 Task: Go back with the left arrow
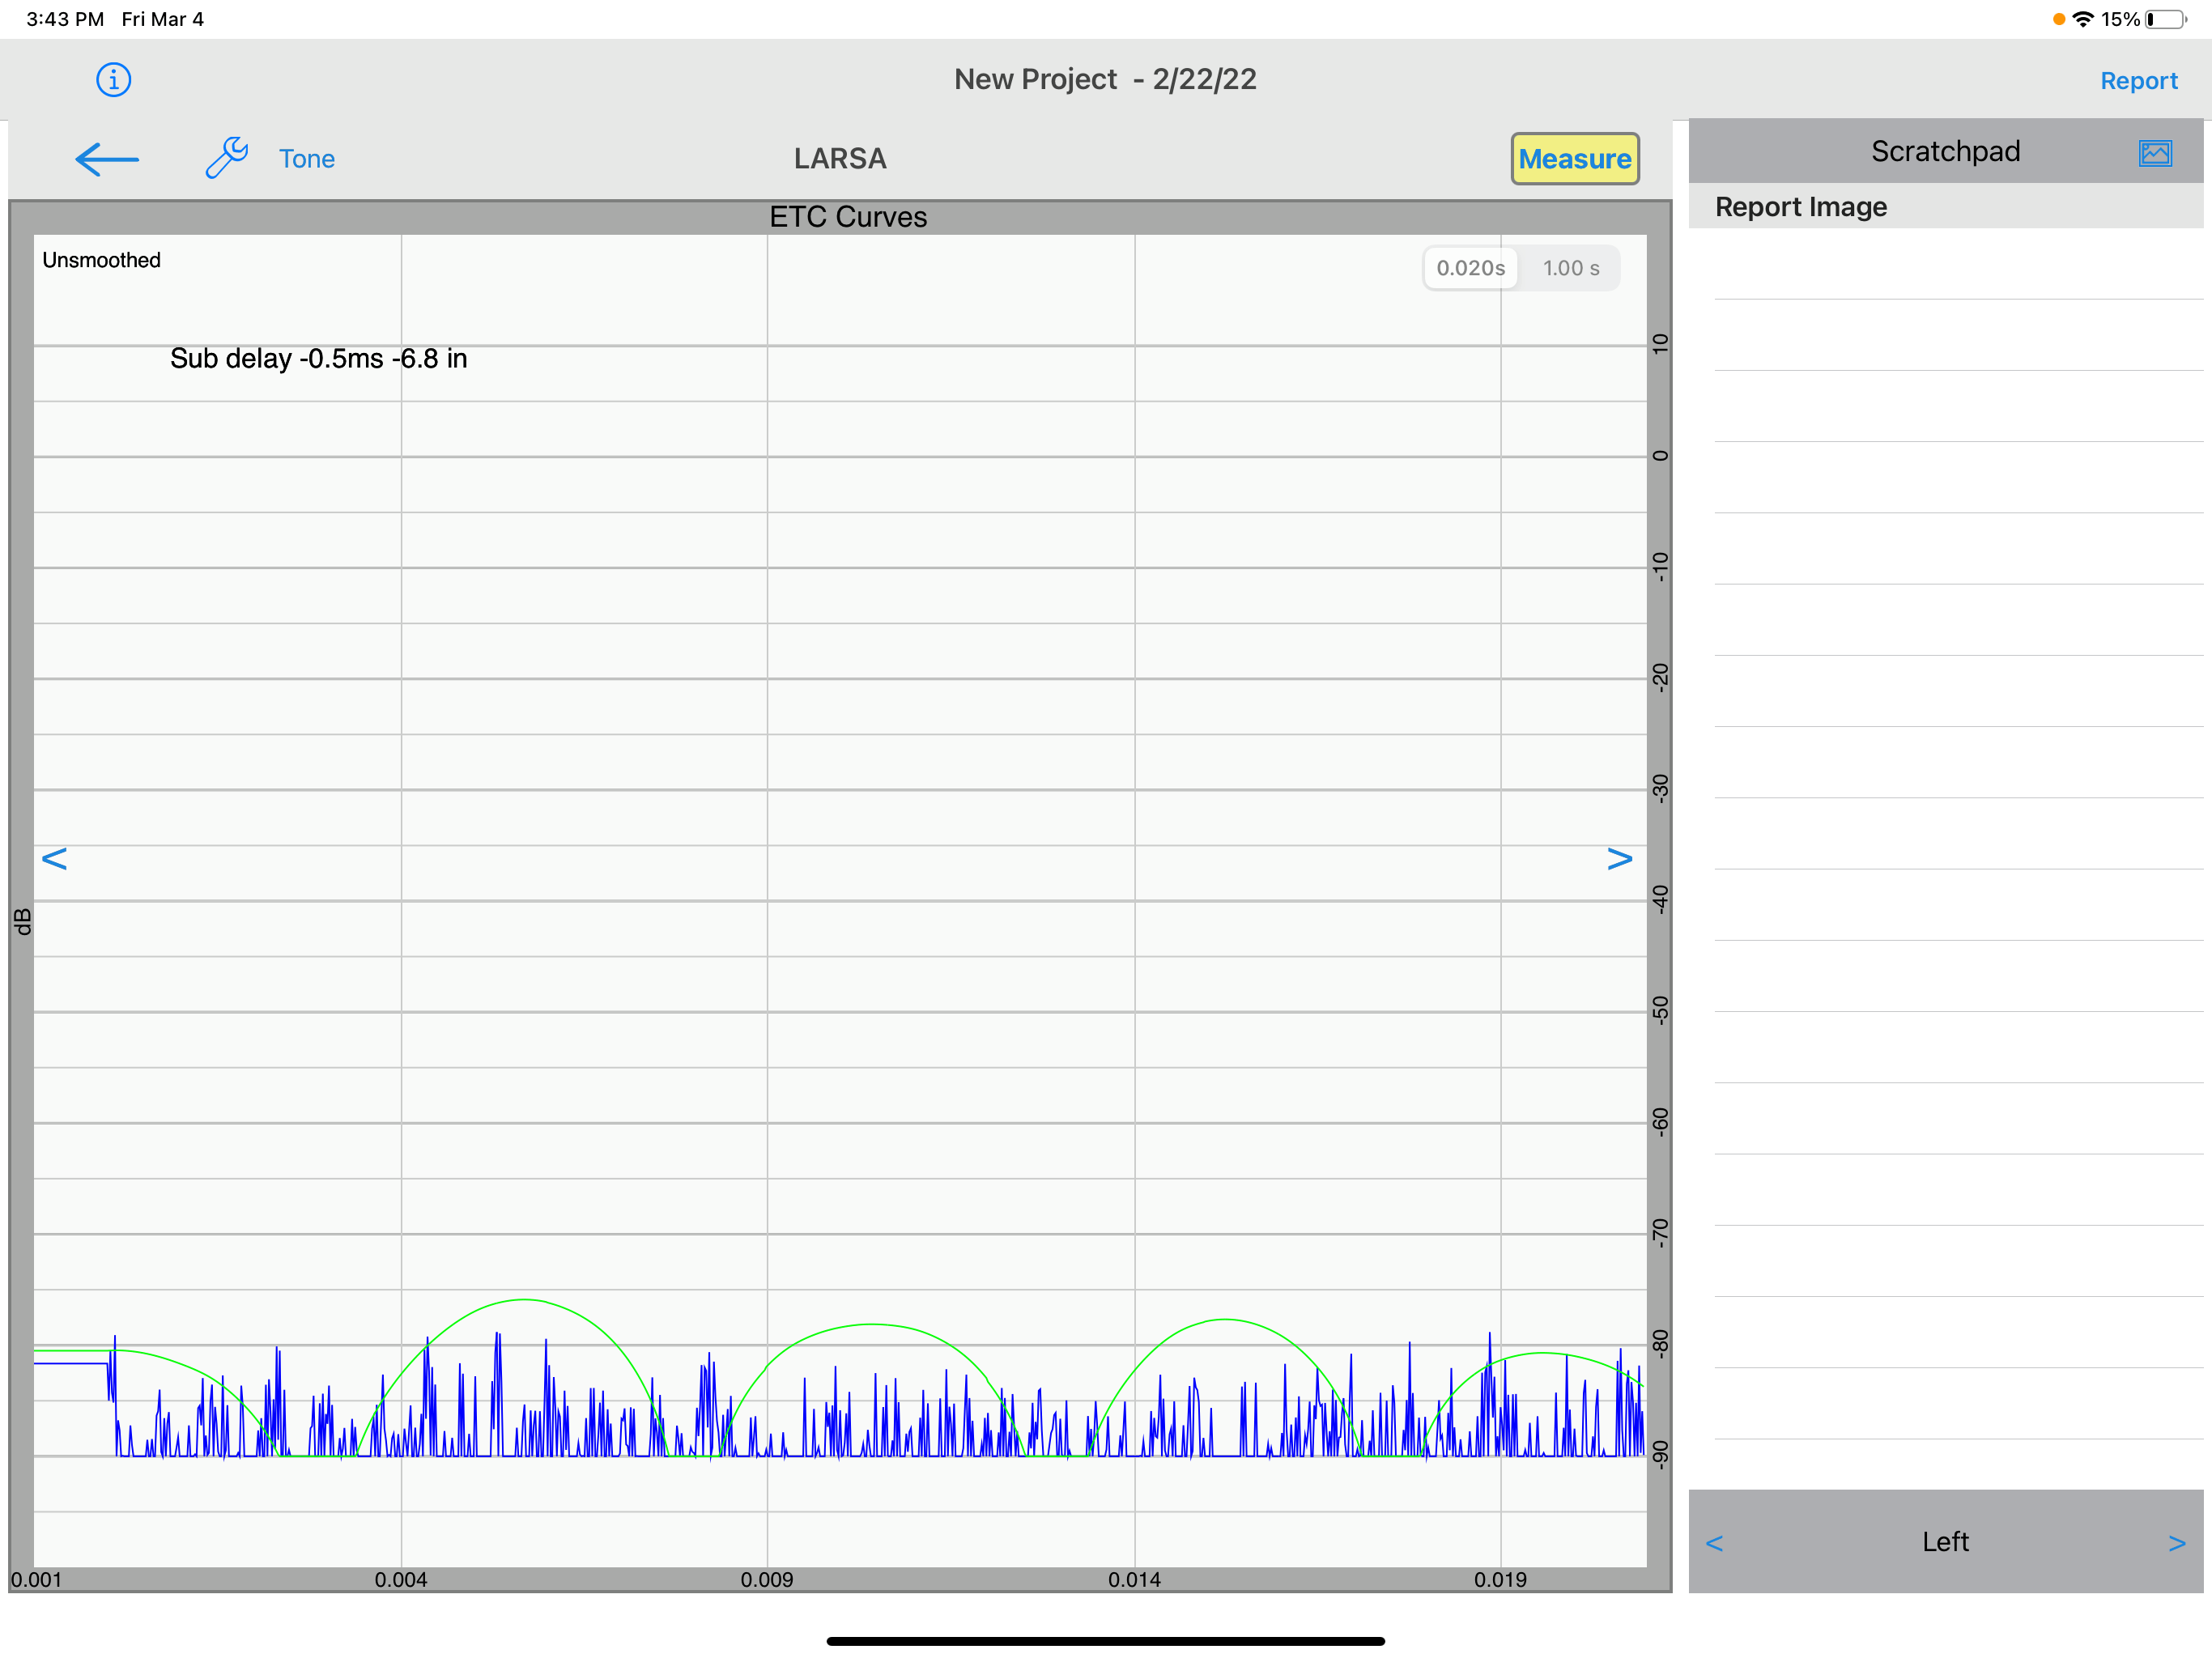(x=107, y=159)
